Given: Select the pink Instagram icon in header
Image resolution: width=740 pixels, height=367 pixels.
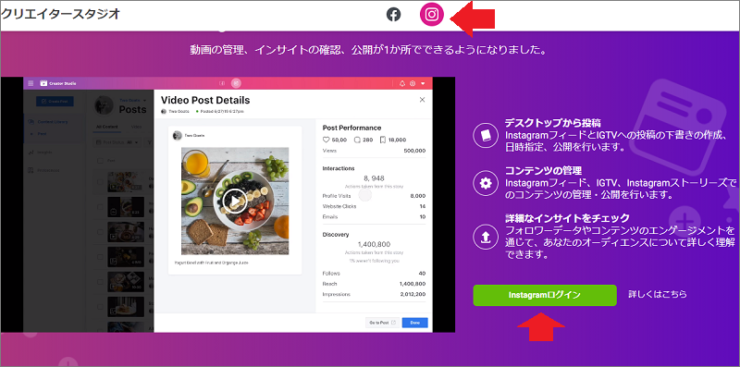Looking at the screenshot, I should [431, 14].
